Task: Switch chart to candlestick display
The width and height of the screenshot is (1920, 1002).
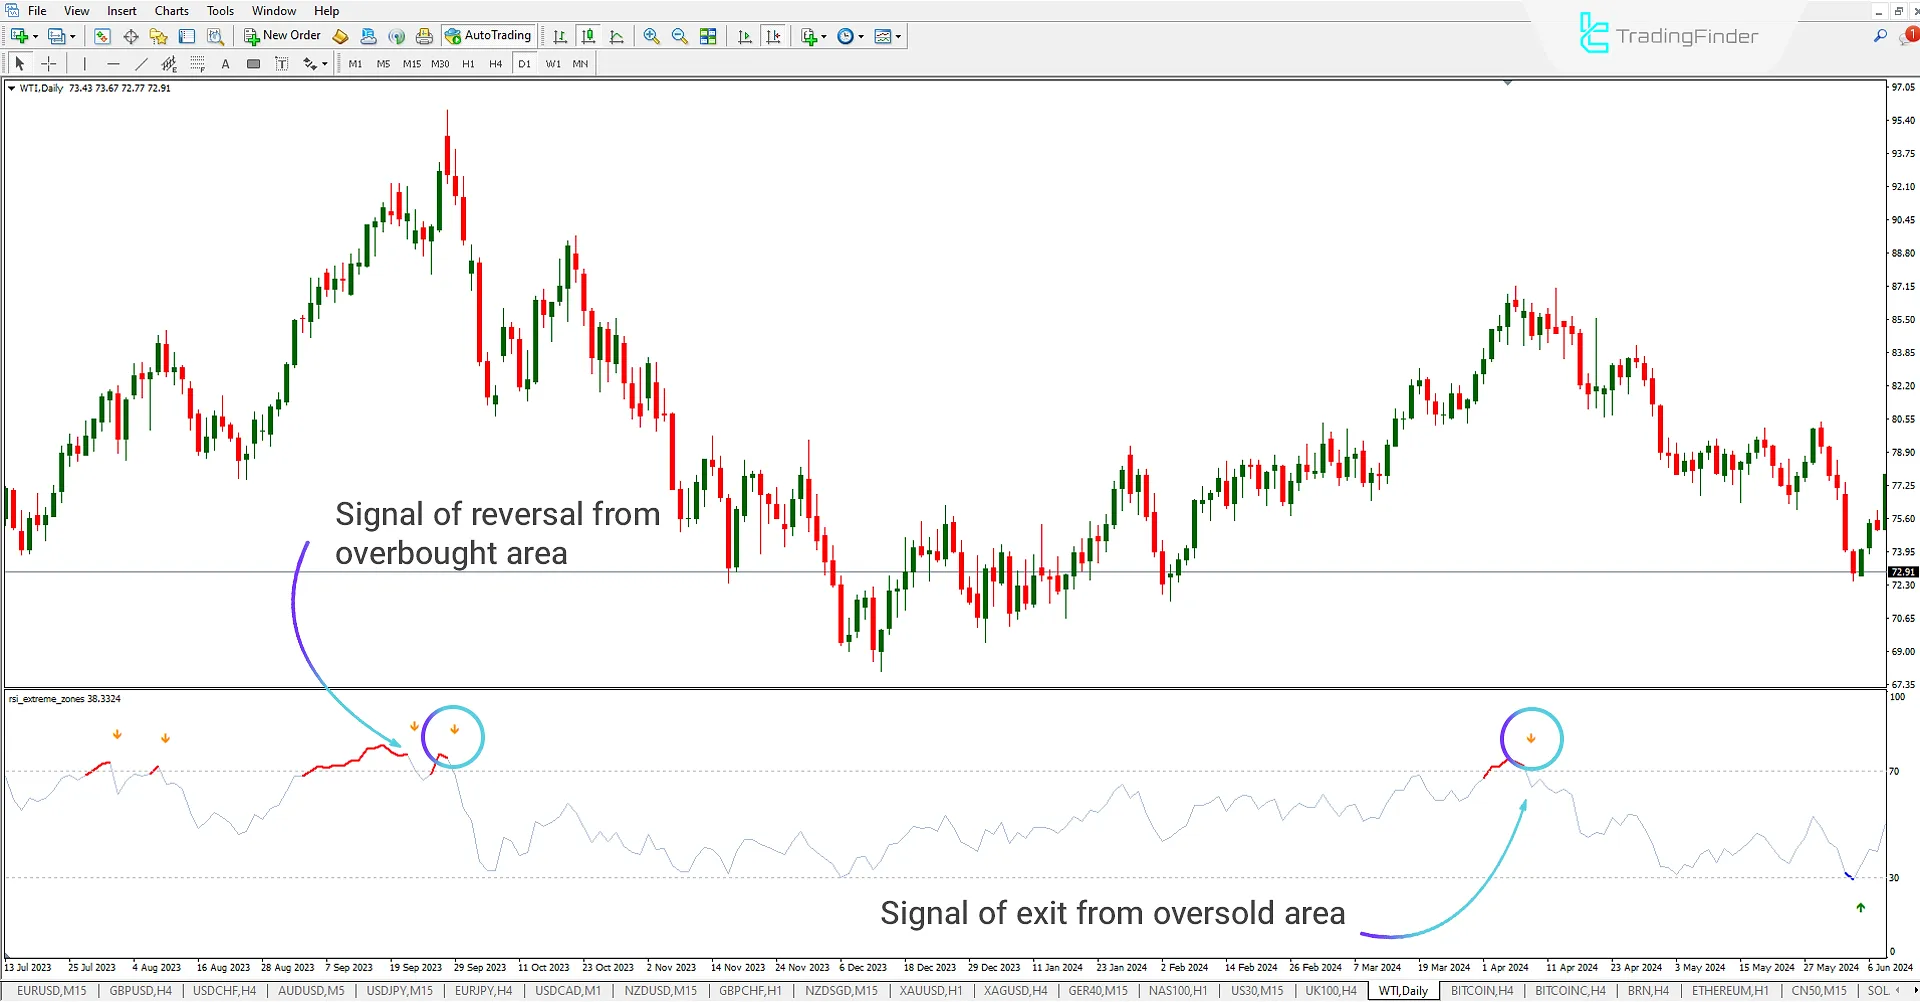Action: click(x=588, y=36)
